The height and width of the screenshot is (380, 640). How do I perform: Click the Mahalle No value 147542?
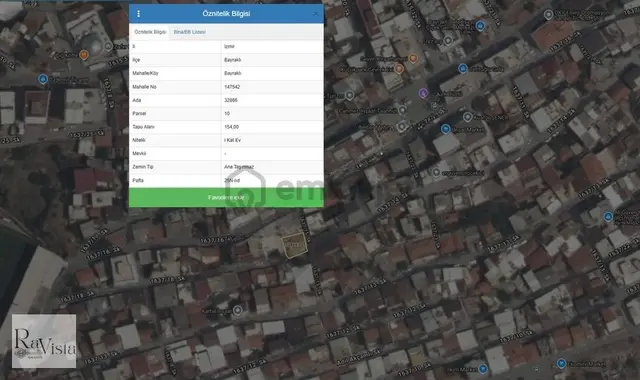(x=232, y=87)
